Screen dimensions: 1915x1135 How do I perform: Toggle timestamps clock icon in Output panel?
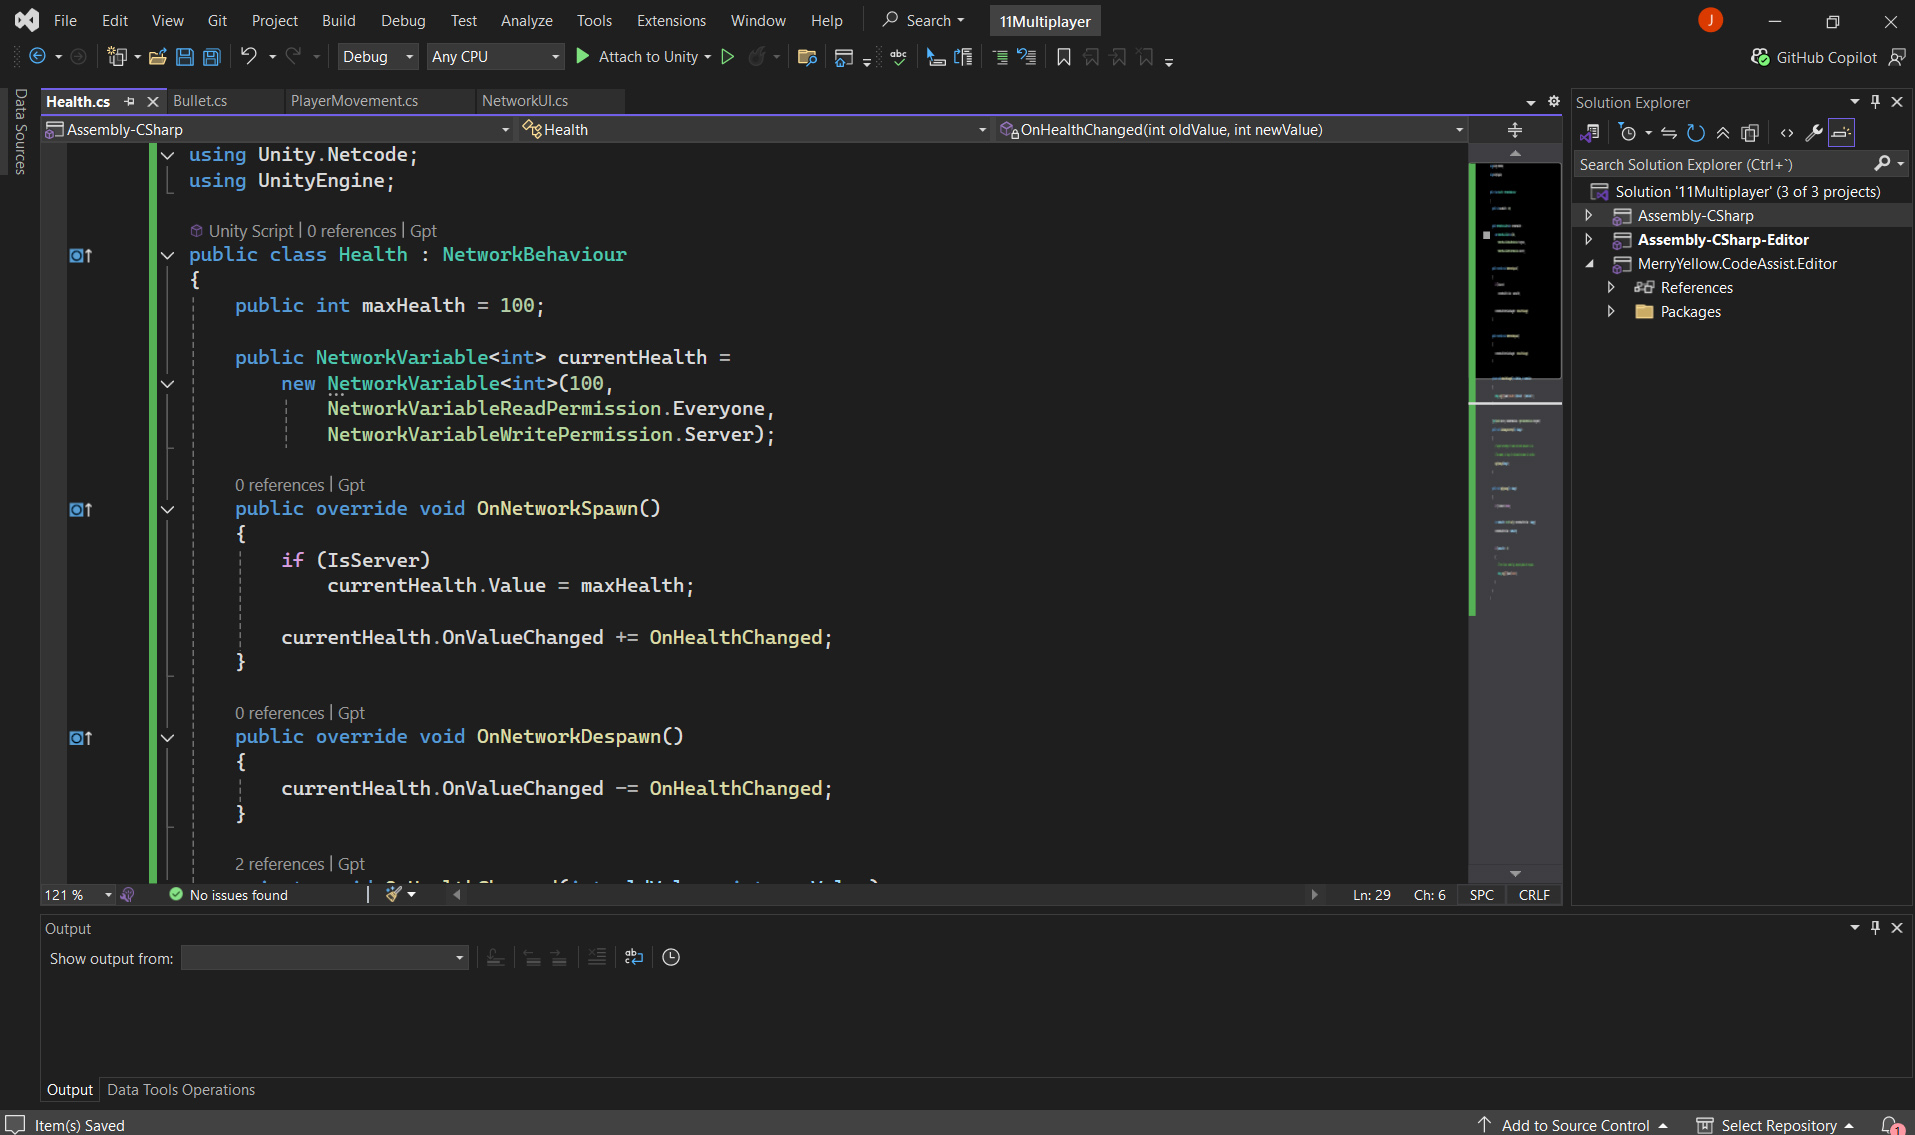pyautogui.click(x=671, y=957)
